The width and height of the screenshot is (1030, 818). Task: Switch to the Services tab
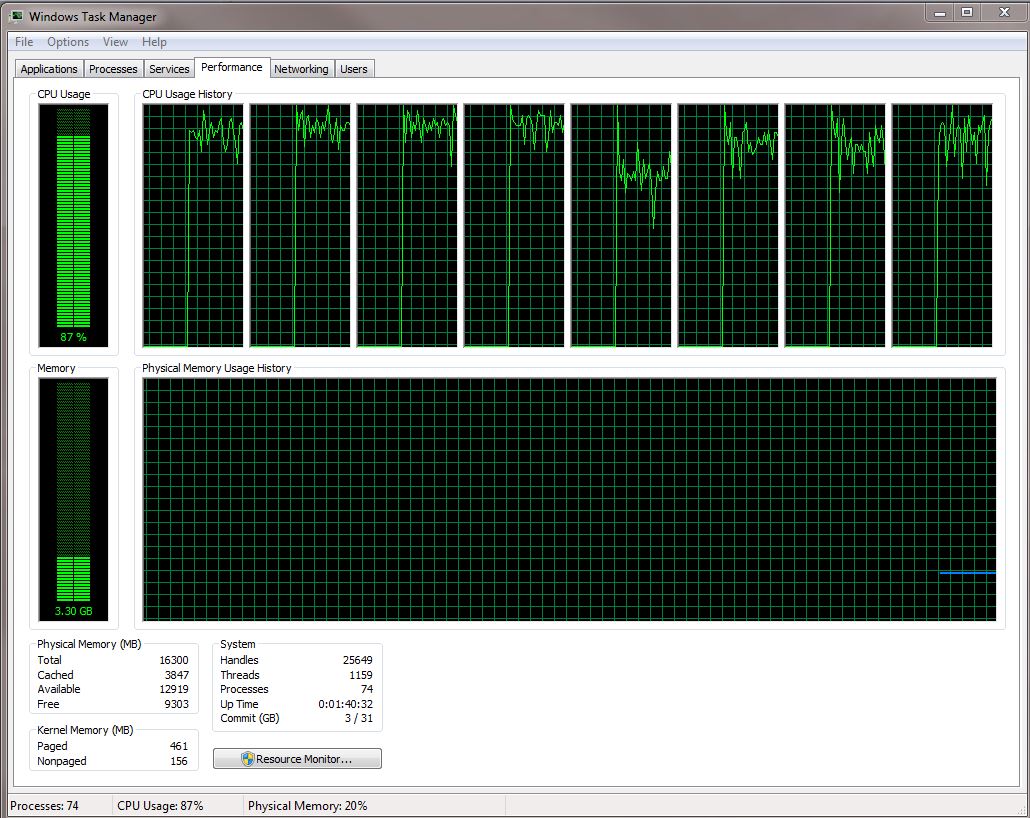[x=169, y=69]
